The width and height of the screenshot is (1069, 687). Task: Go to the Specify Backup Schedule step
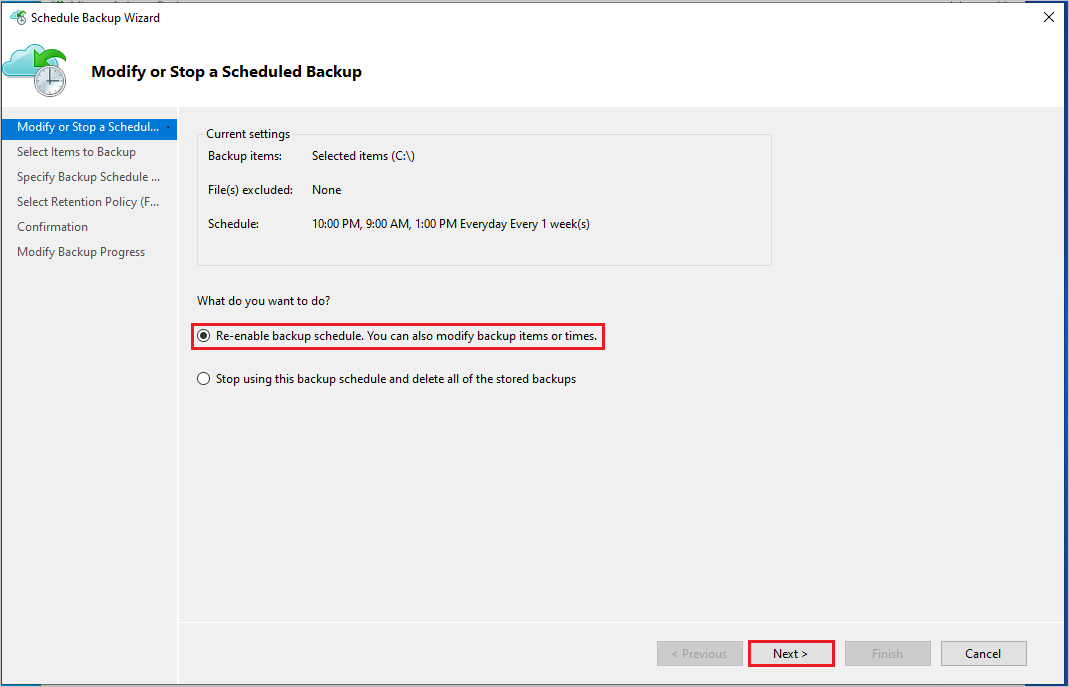tap(88, 176)
